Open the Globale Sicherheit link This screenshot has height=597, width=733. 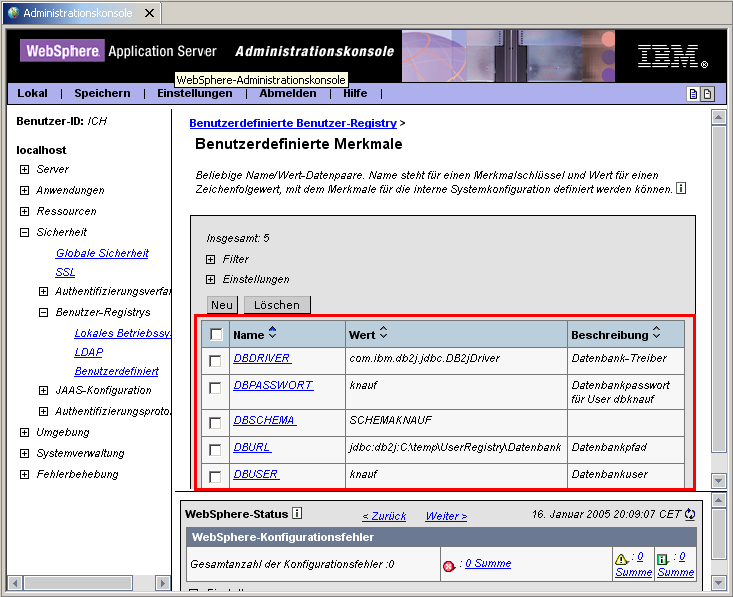point(102,253)
